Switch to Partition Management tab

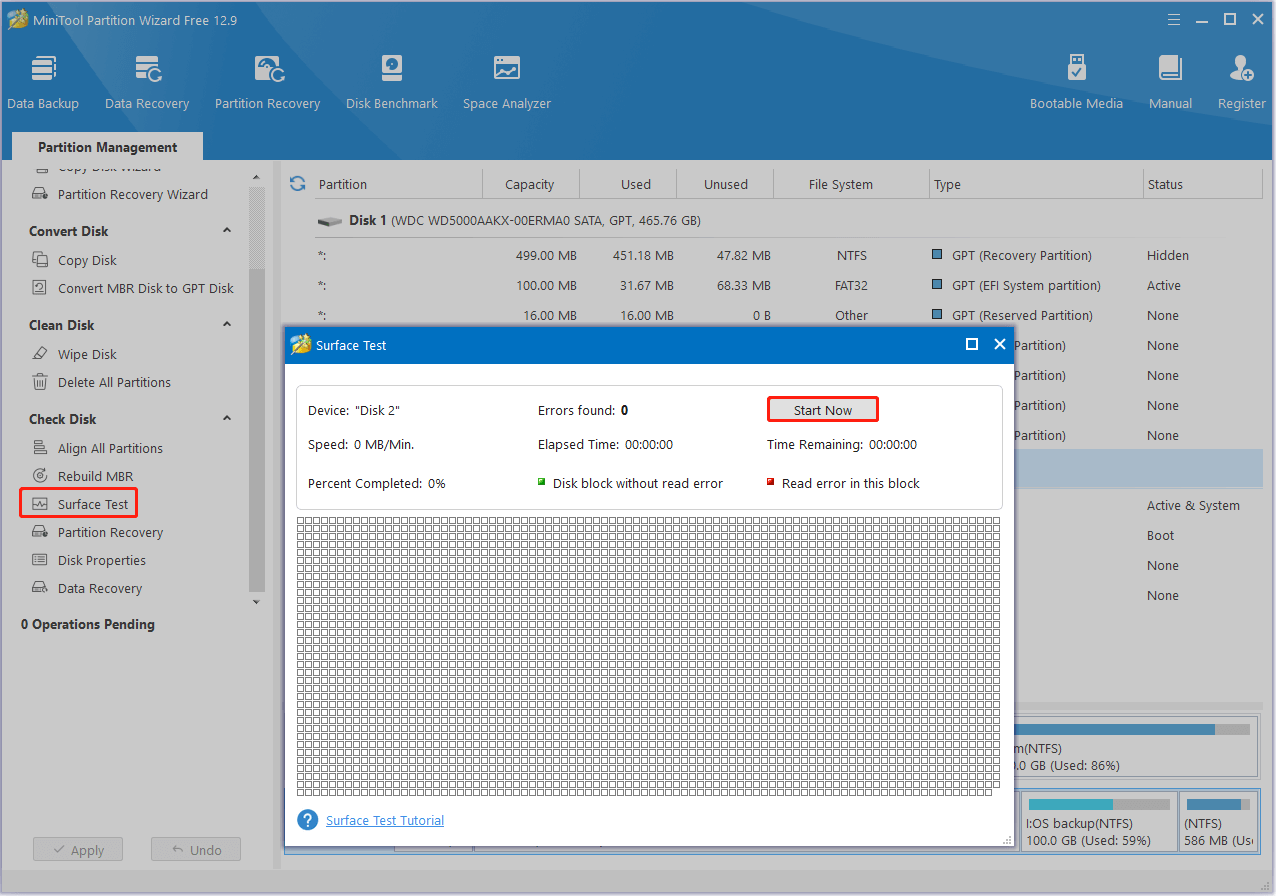point(108,147)
